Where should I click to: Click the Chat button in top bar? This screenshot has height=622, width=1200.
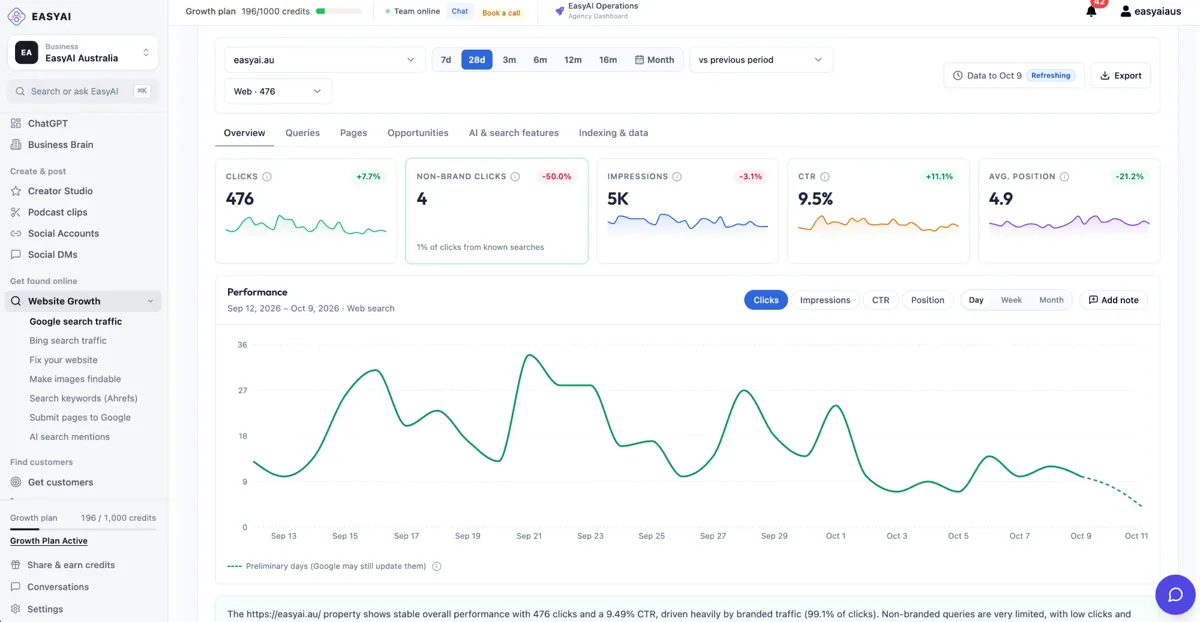[460, 12]
